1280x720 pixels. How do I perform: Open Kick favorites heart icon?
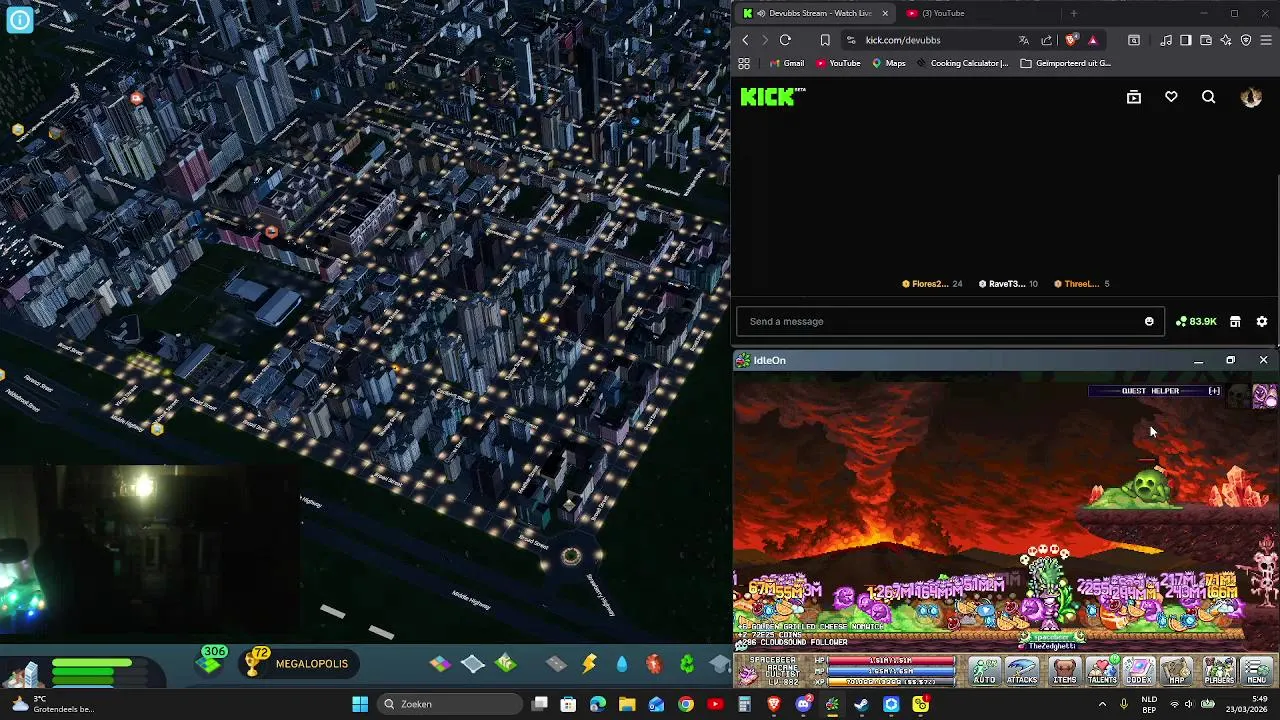1171,97
